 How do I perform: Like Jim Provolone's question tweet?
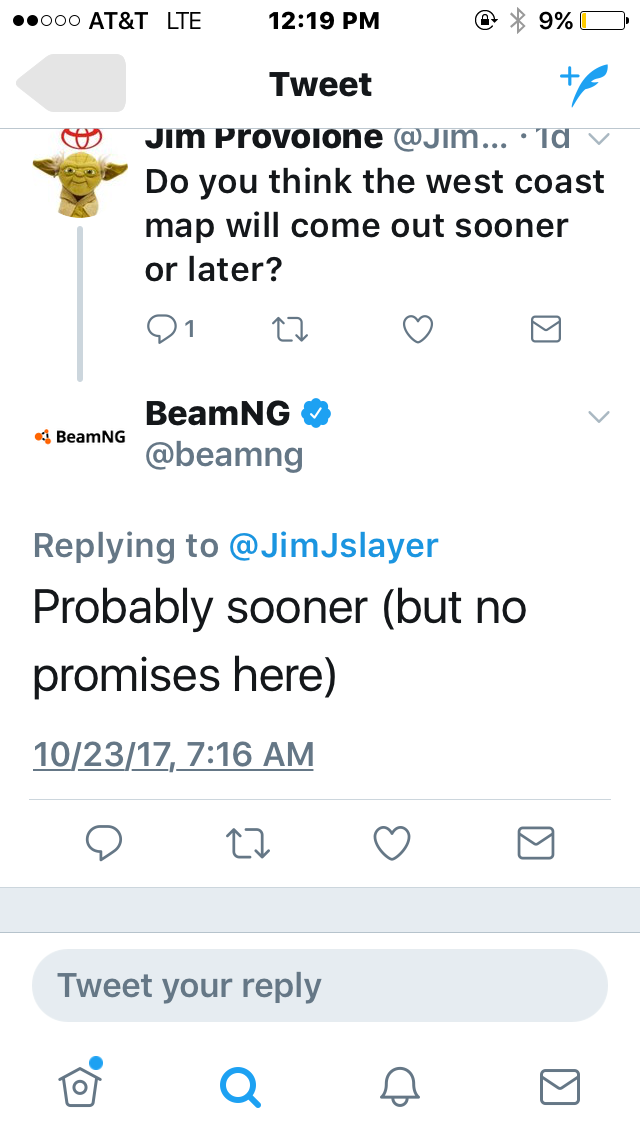(417, 328)
